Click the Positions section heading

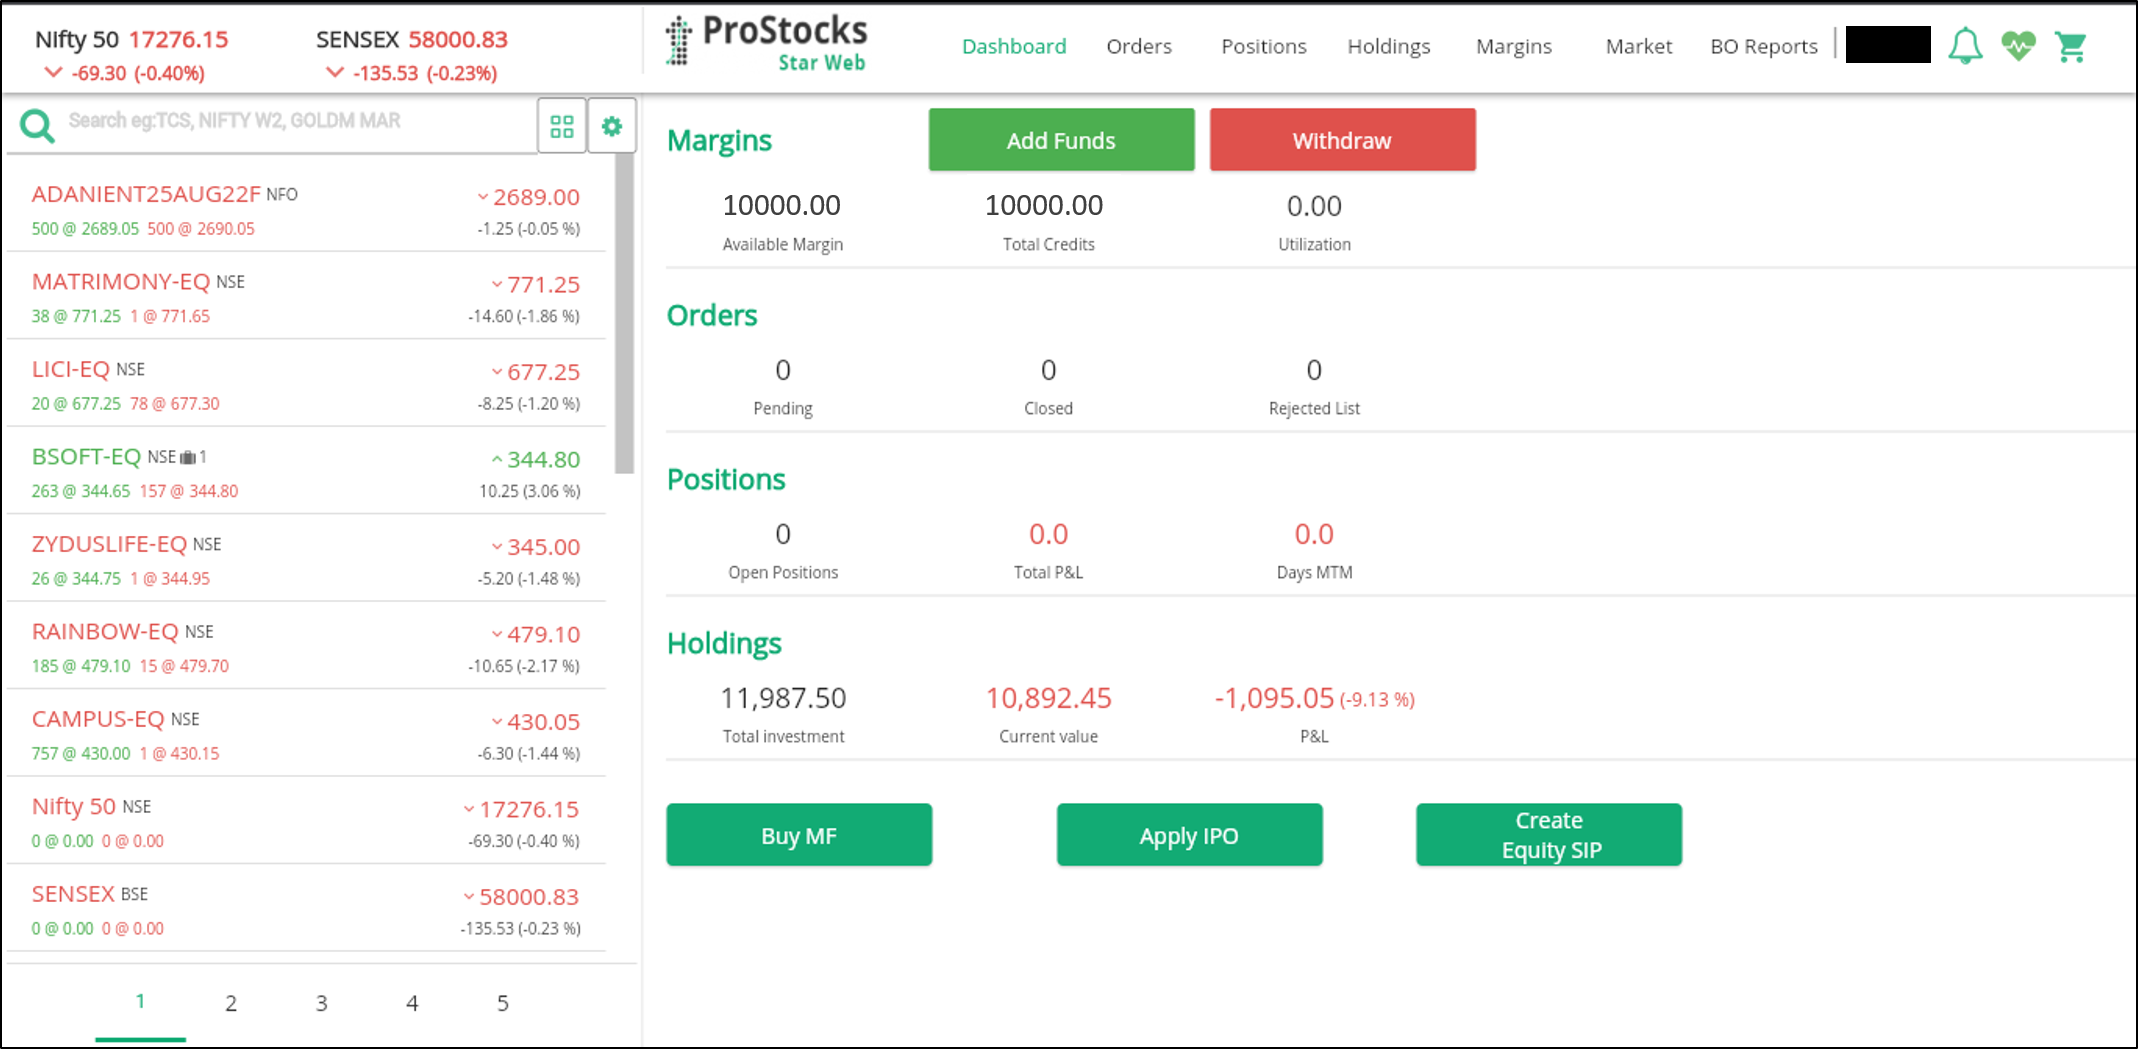click(x=726, y=479)
